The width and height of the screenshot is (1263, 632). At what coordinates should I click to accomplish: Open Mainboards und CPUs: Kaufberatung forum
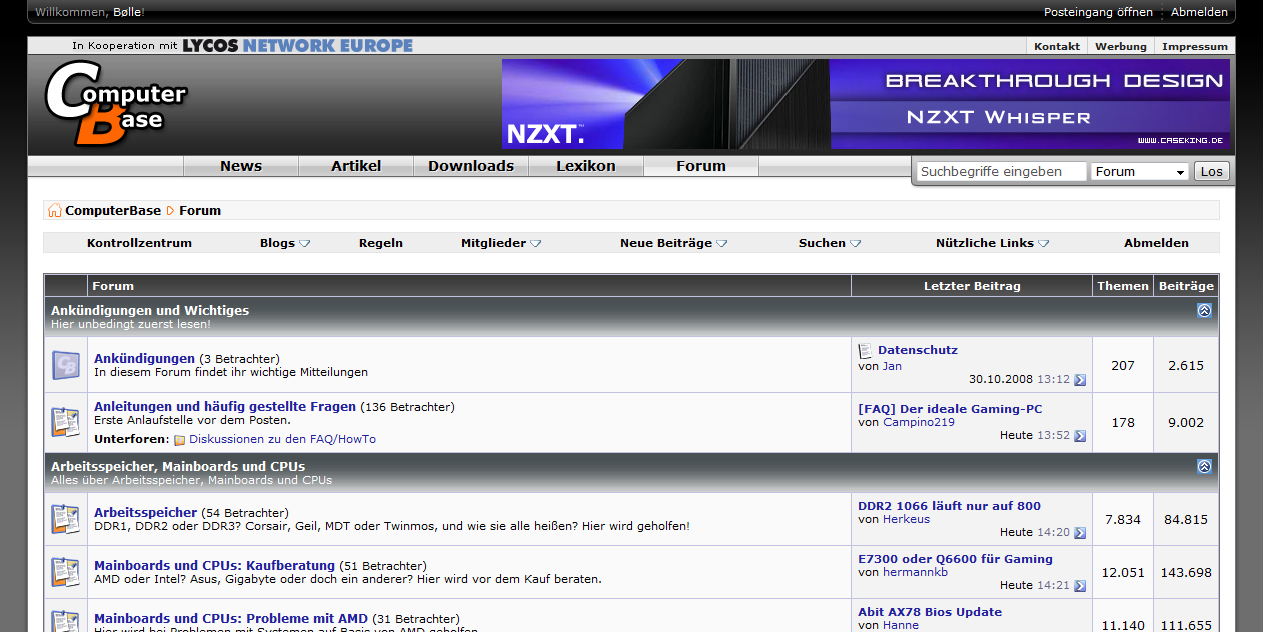point(215,566)
